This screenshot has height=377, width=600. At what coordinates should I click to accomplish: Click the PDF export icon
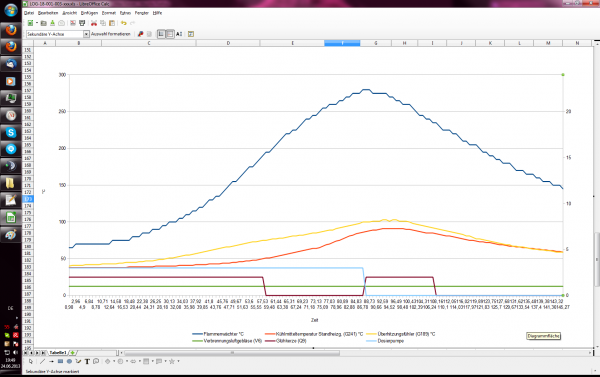click(73, 23)
